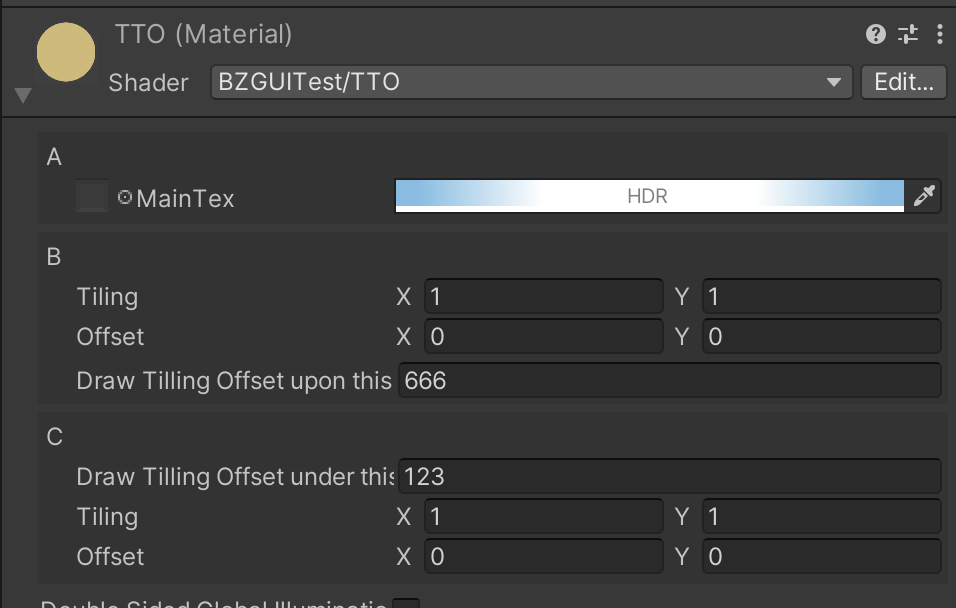Image resolution: width=956 pixels, height=608 pixels.
Task: Open the BZGUITest/TTO shader dropdown
Action: coord(530,82)
